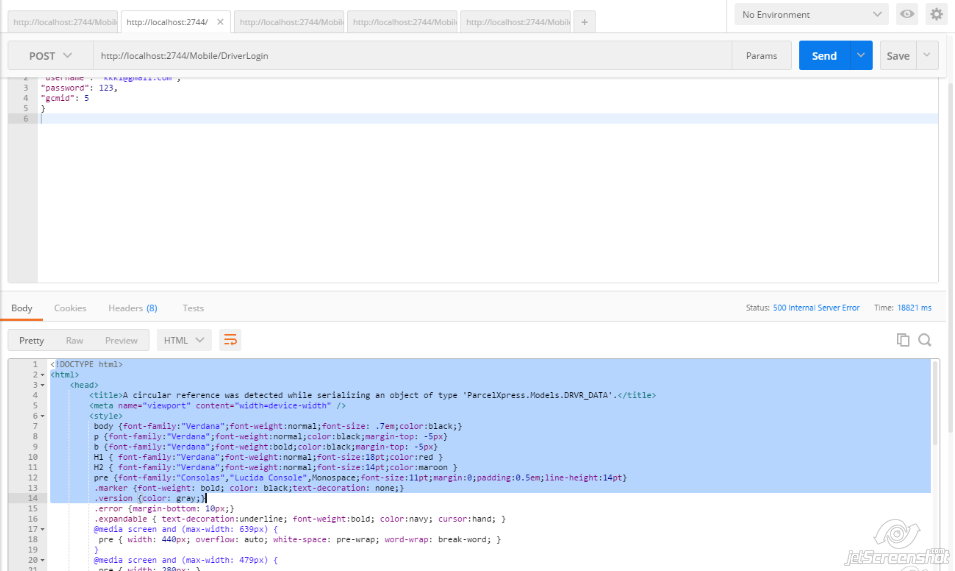Viewport: 955px width, 571px height.
Task: Open the manage environments gear icon
Action: (x=936, y=14)
